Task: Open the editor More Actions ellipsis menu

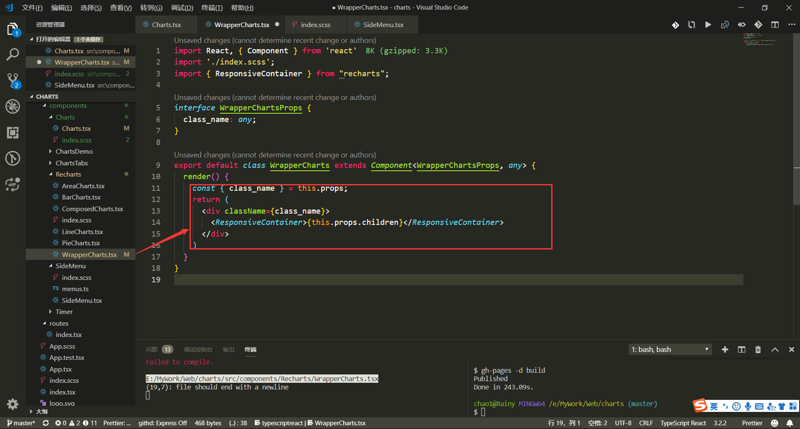Action: click(x=791, y=24)
